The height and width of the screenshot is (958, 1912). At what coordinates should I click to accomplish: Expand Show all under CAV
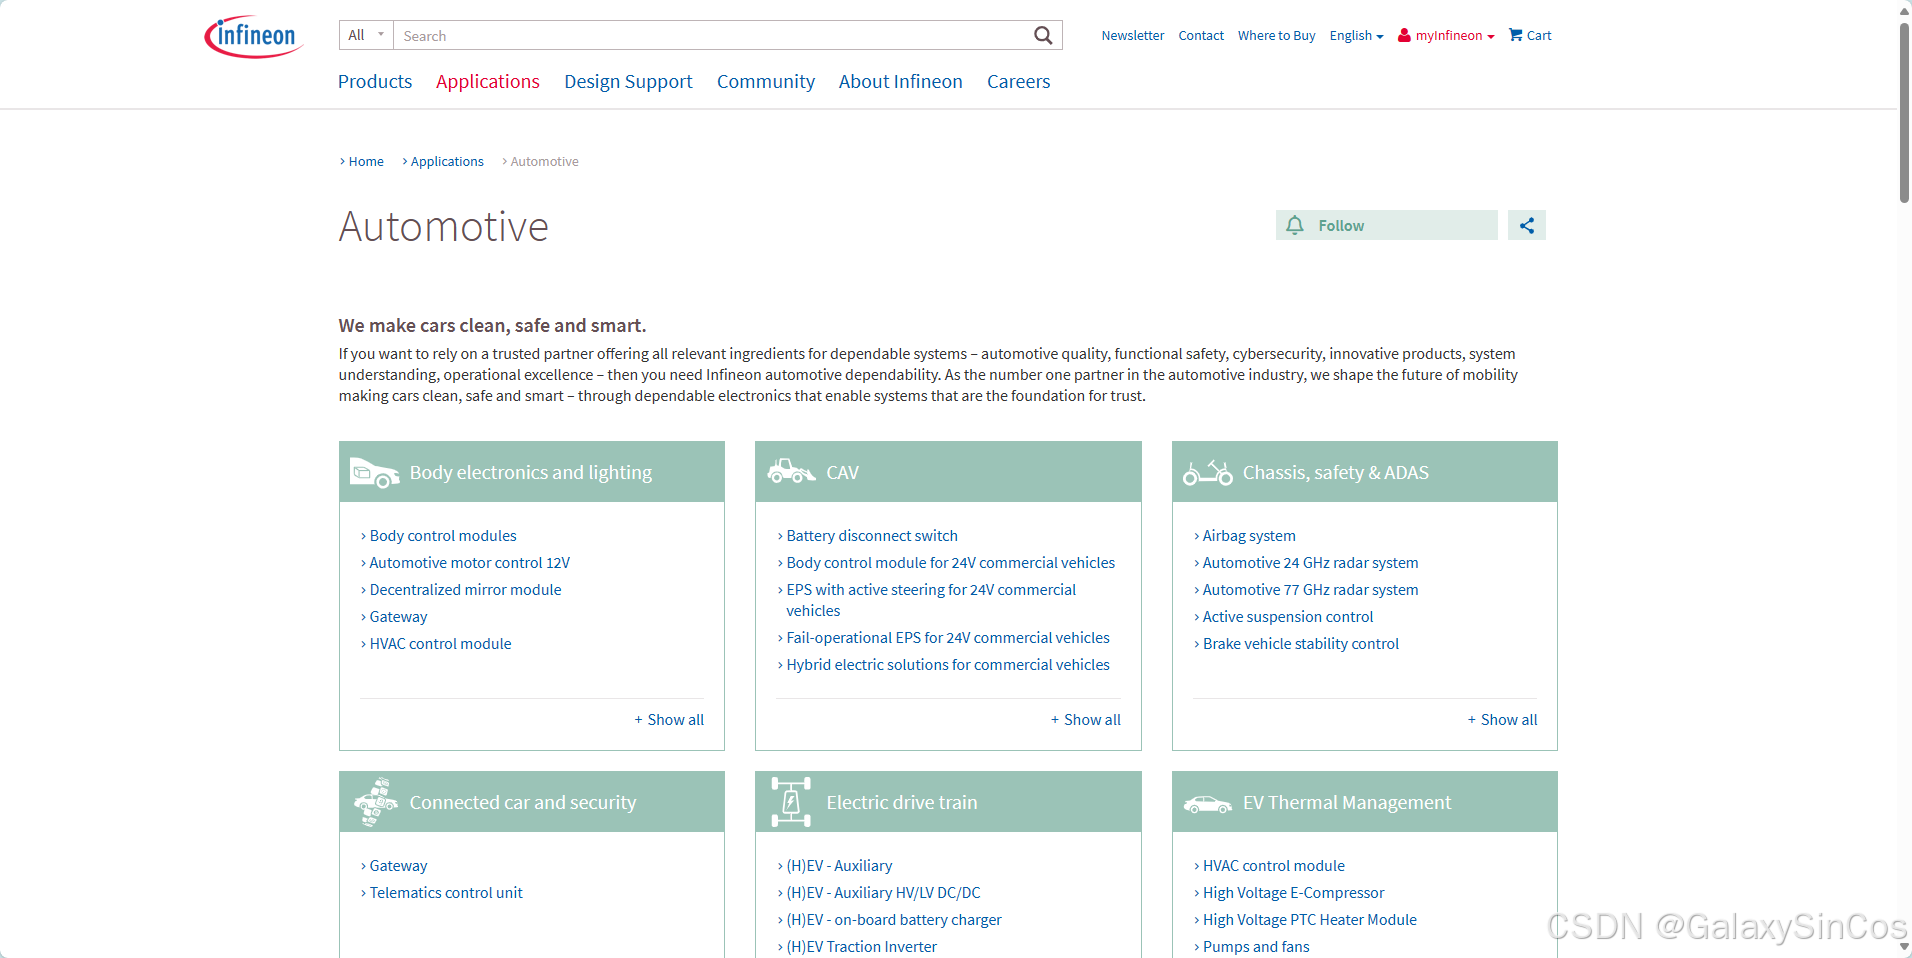tap(1086, 720)
